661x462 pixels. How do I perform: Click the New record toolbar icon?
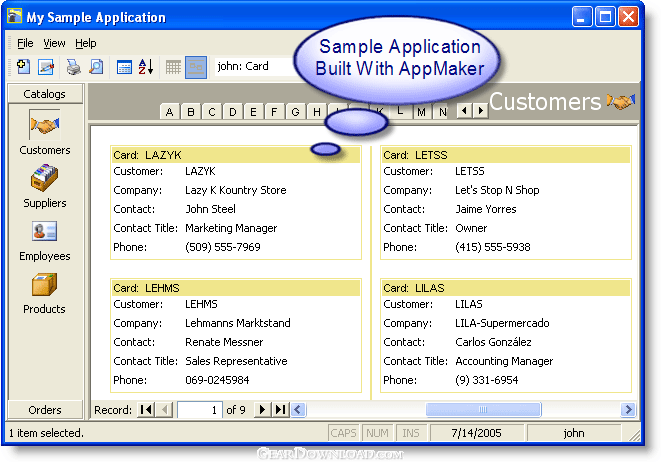point(24,67)
